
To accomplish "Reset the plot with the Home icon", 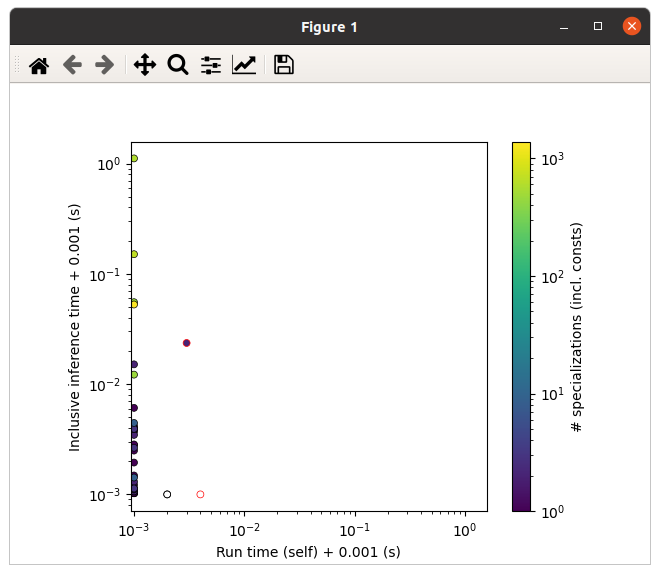I will tap(39, 65).
